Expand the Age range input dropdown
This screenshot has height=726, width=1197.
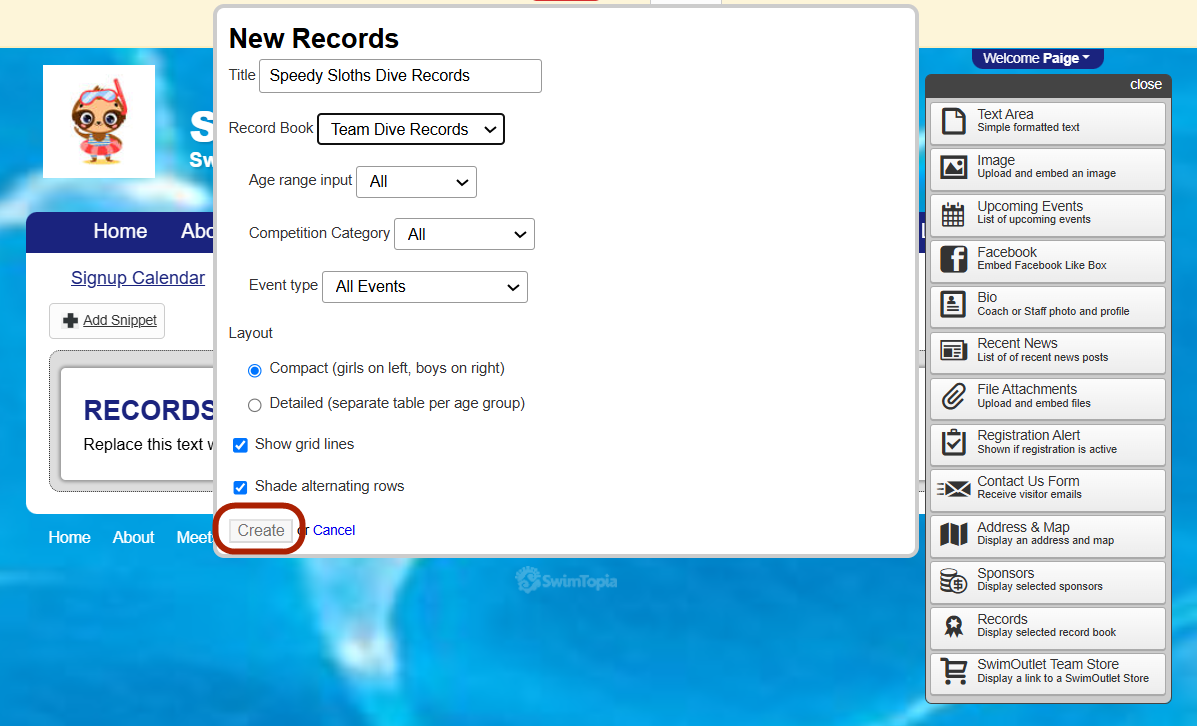tap(416, 182)
